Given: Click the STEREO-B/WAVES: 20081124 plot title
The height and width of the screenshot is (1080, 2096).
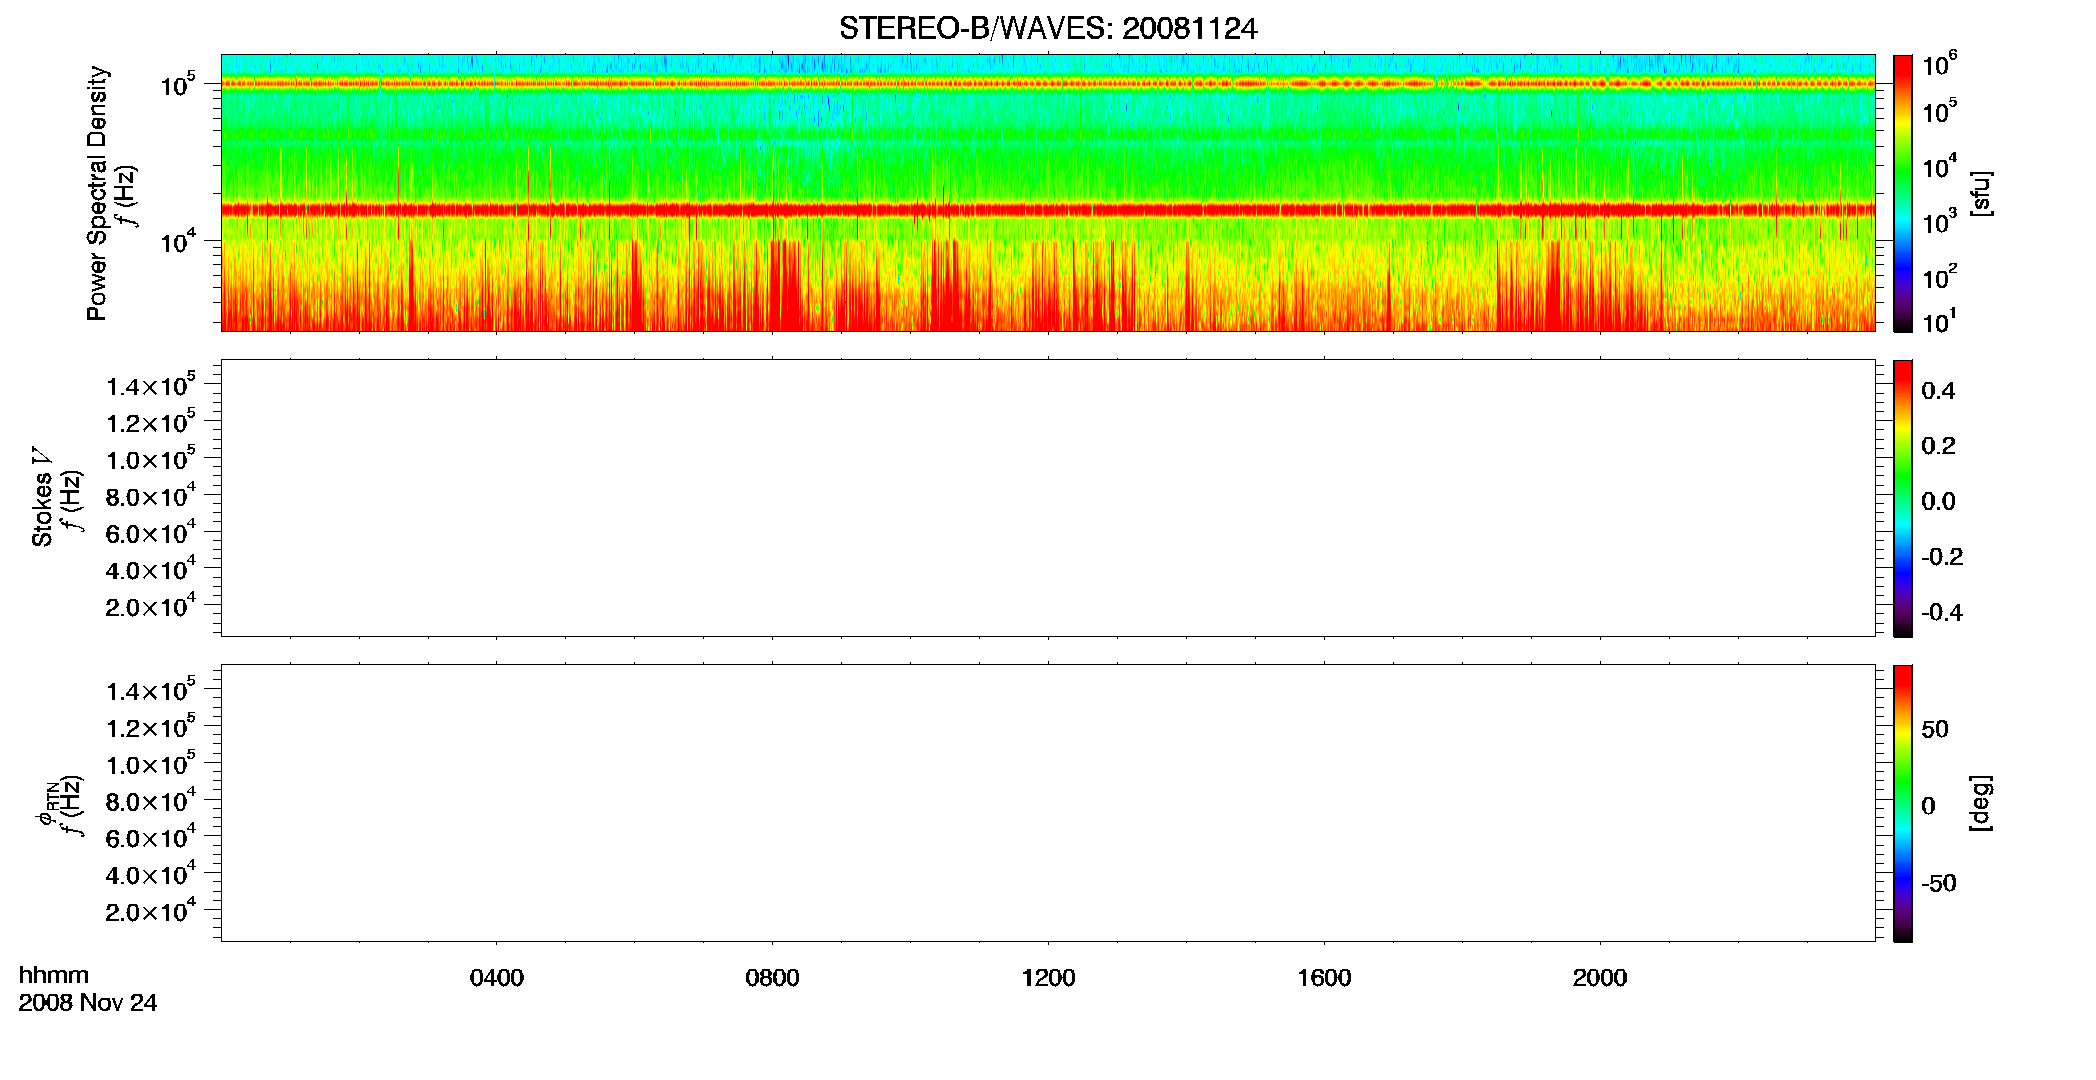Looking at the screenshot, I should click(x=1048, y=29).
